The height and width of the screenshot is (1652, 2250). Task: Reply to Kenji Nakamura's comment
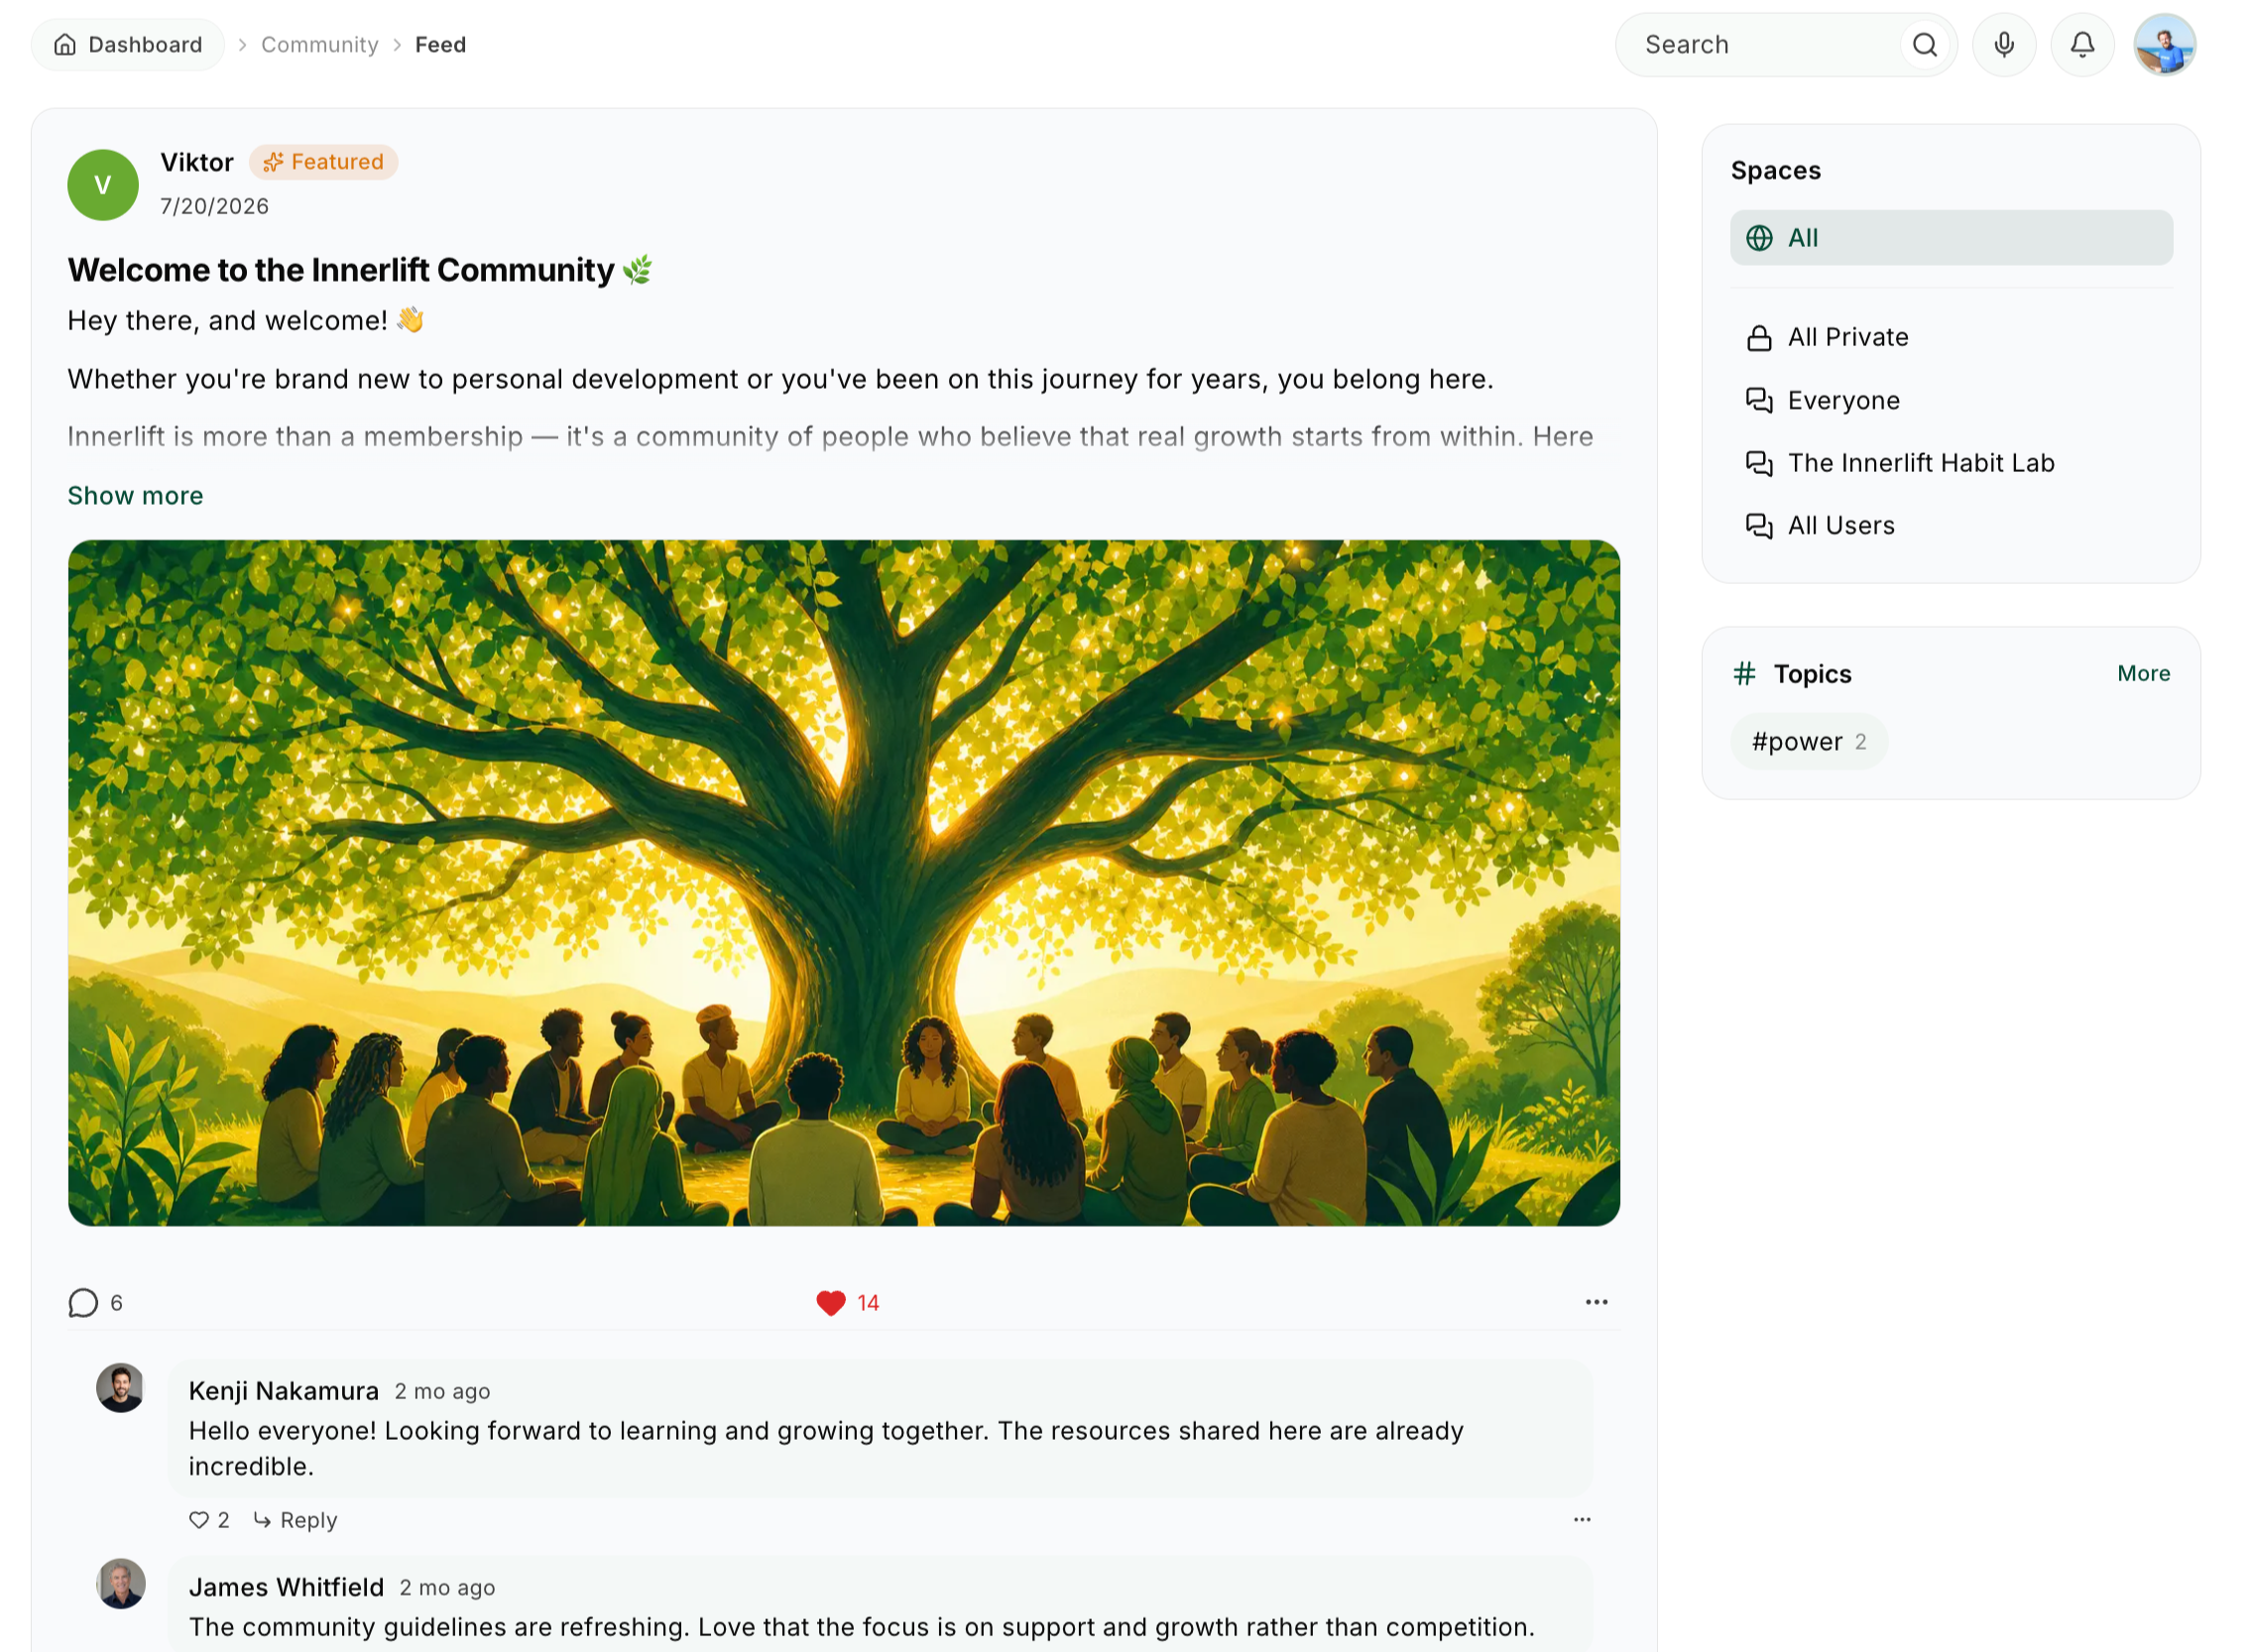click(295, 1520)
